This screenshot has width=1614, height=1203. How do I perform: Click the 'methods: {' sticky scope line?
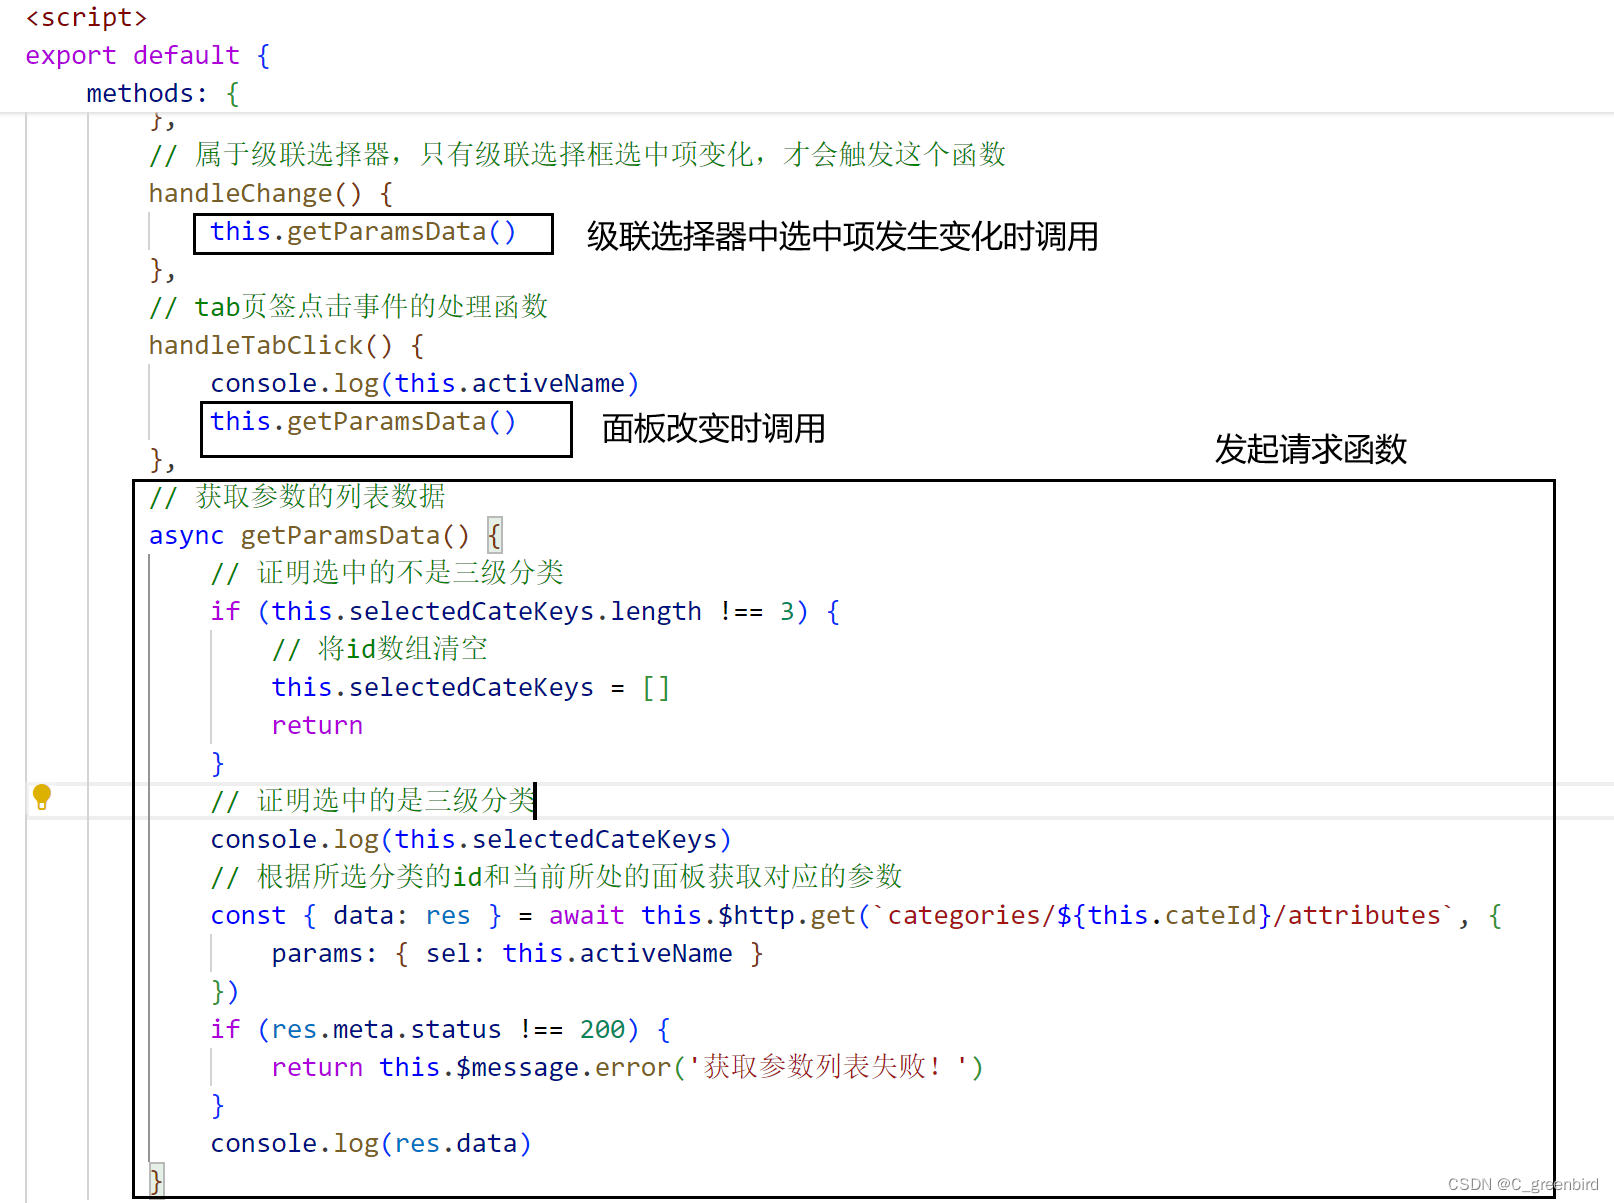[163, 93]
